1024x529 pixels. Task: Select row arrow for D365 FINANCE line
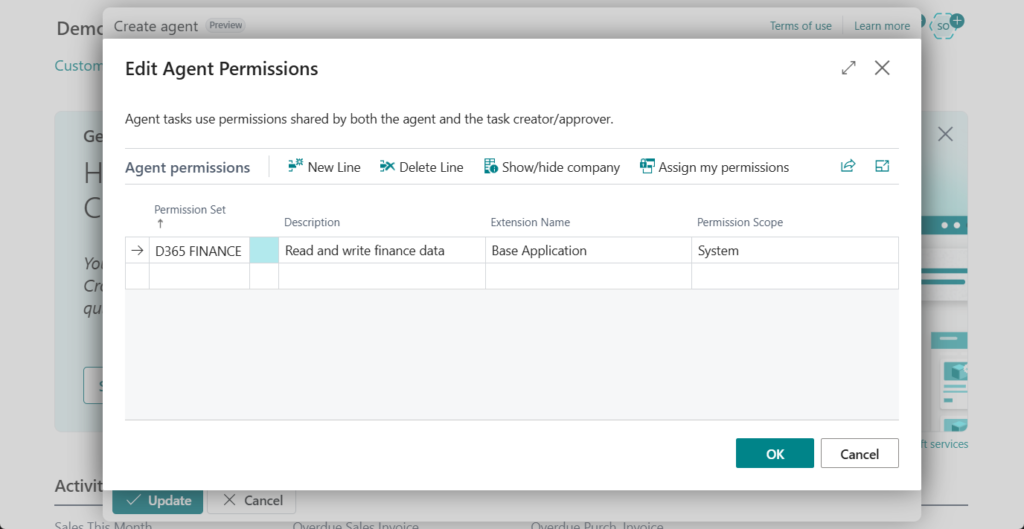(137, 251)
